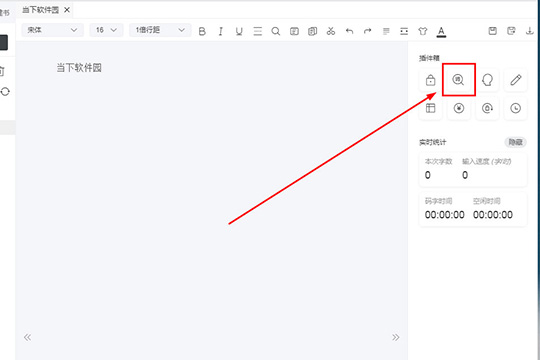Open the 1倍行距 line spacing dropdown

point(160,30)
